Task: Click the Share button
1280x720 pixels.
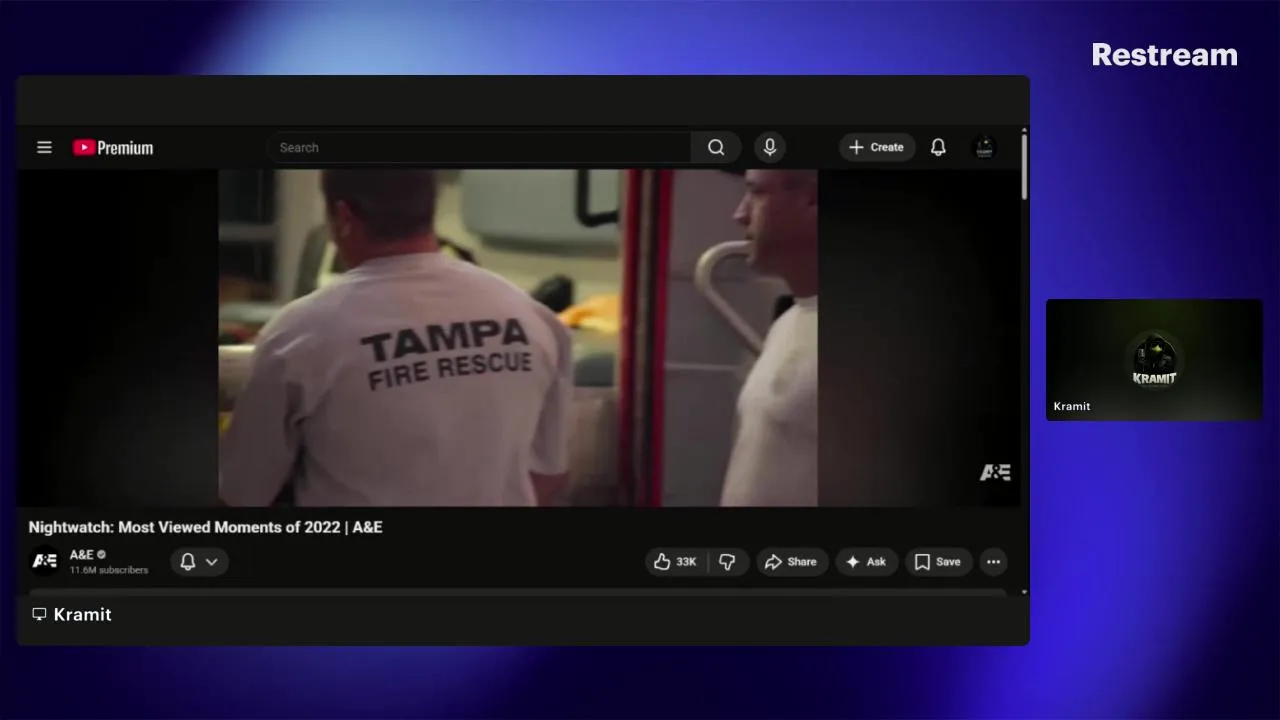Action: 791,562
